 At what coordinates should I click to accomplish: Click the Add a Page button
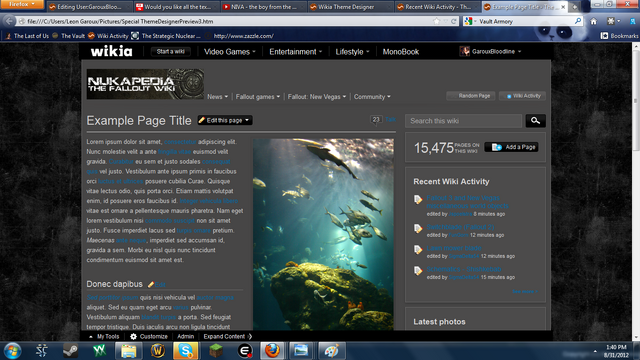point(511,147)
